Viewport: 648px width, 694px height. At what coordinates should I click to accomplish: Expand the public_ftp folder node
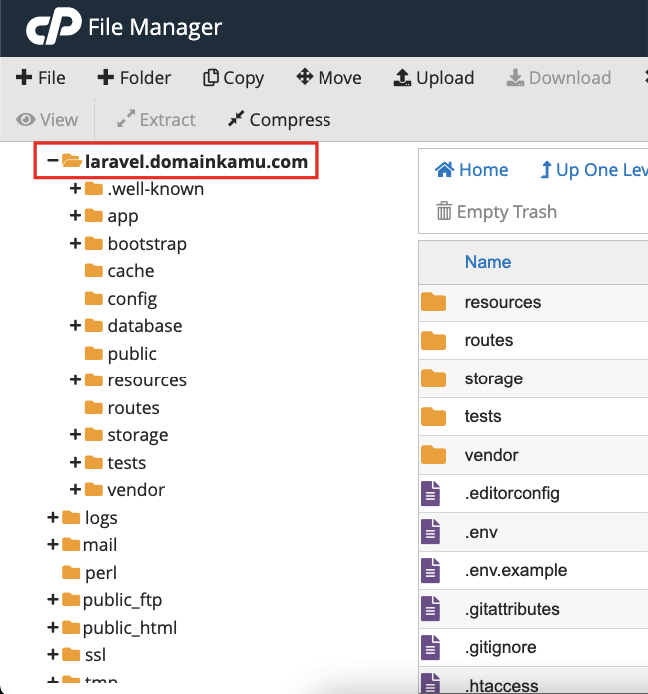tap(53, 599)
